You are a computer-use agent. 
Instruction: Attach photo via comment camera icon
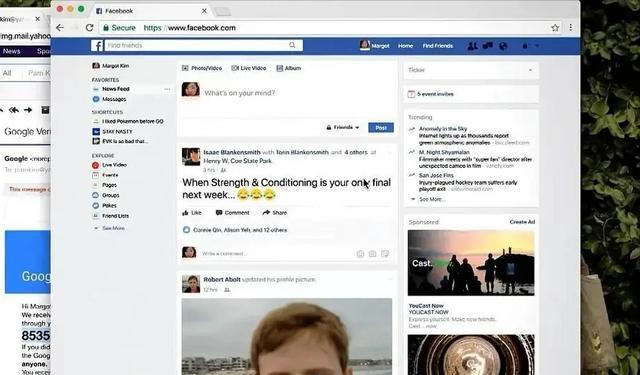click(373, 254)
